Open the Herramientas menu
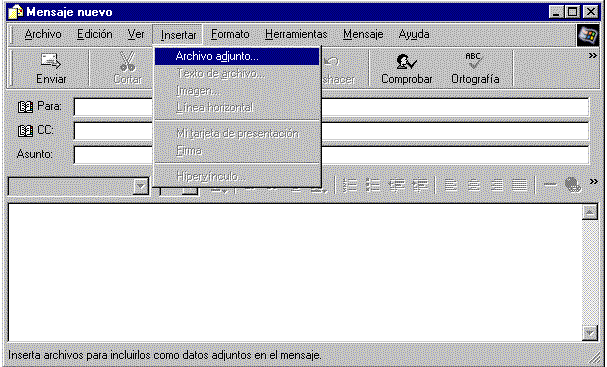The width and height of the screenshot is (607, 367). 296,34
